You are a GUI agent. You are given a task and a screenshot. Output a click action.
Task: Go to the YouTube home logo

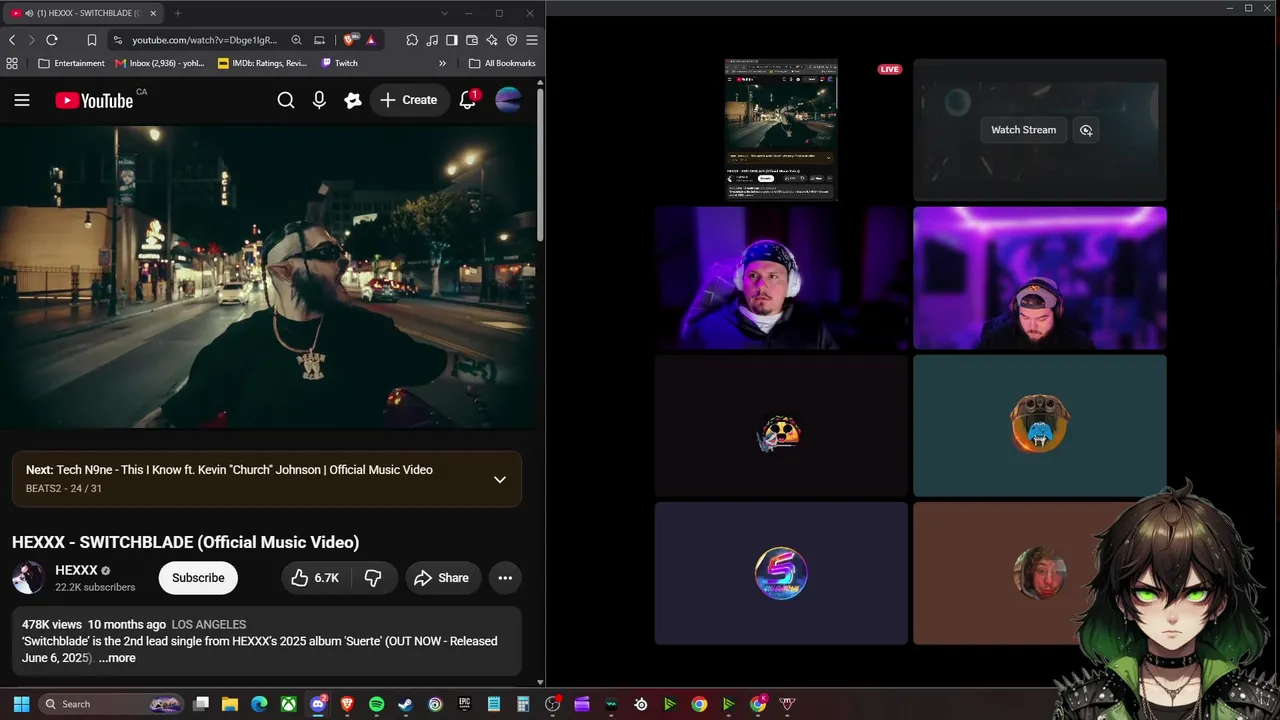coord(94,100)
